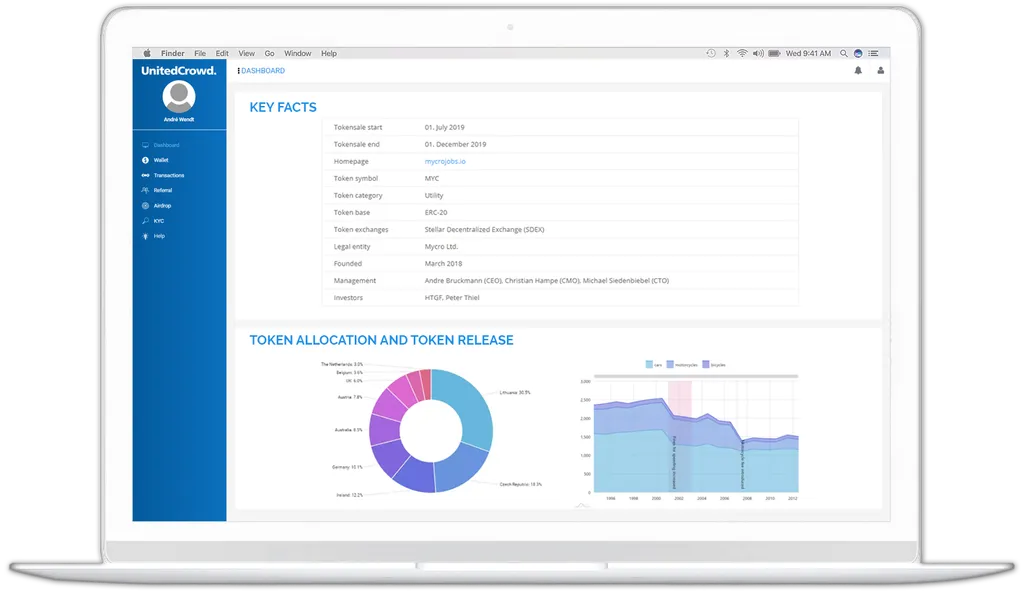
Task: Click the Token base value ERC-20
Action: [x=436, y=212]
